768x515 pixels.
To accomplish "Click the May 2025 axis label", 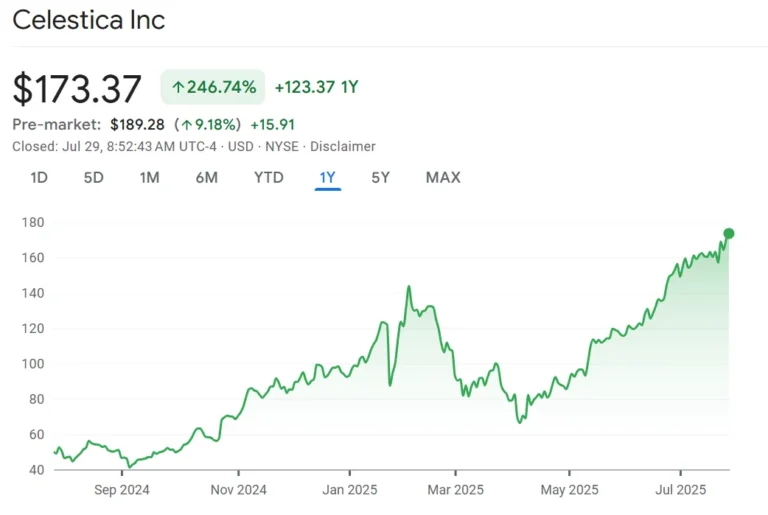I will [x=570, y=490].
